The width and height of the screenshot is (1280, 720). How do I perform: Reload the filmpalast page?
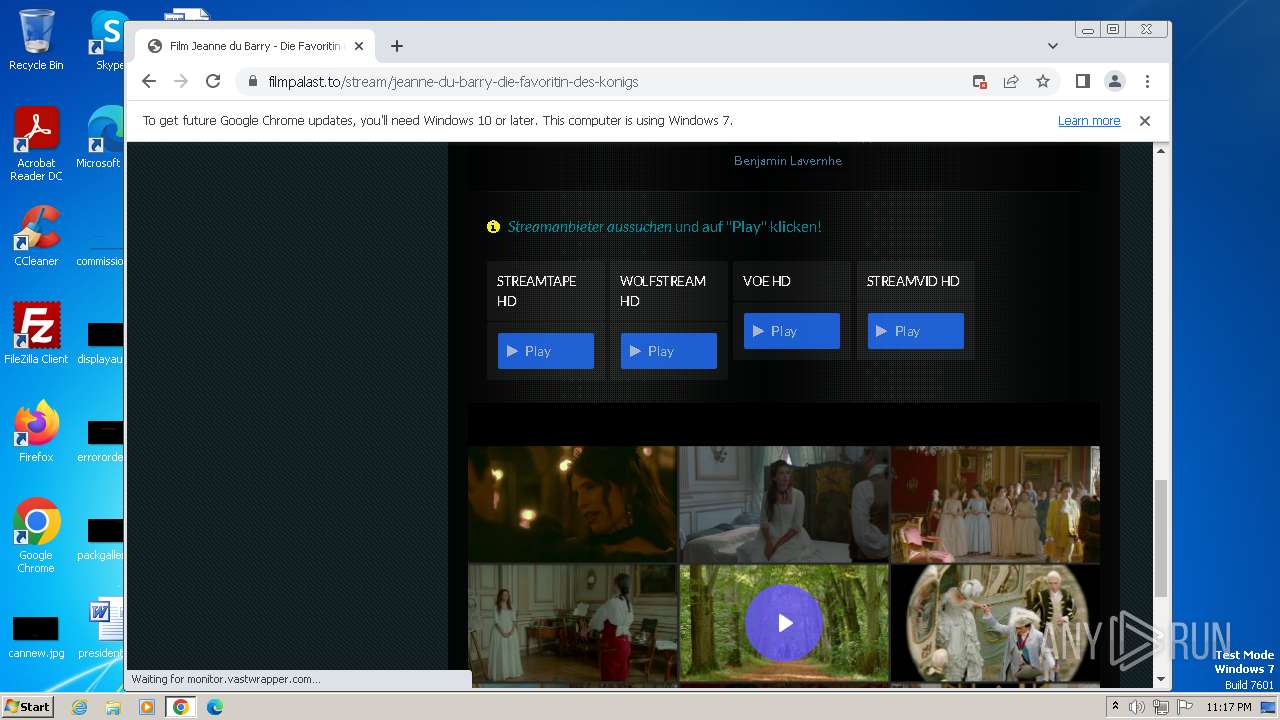213,82
